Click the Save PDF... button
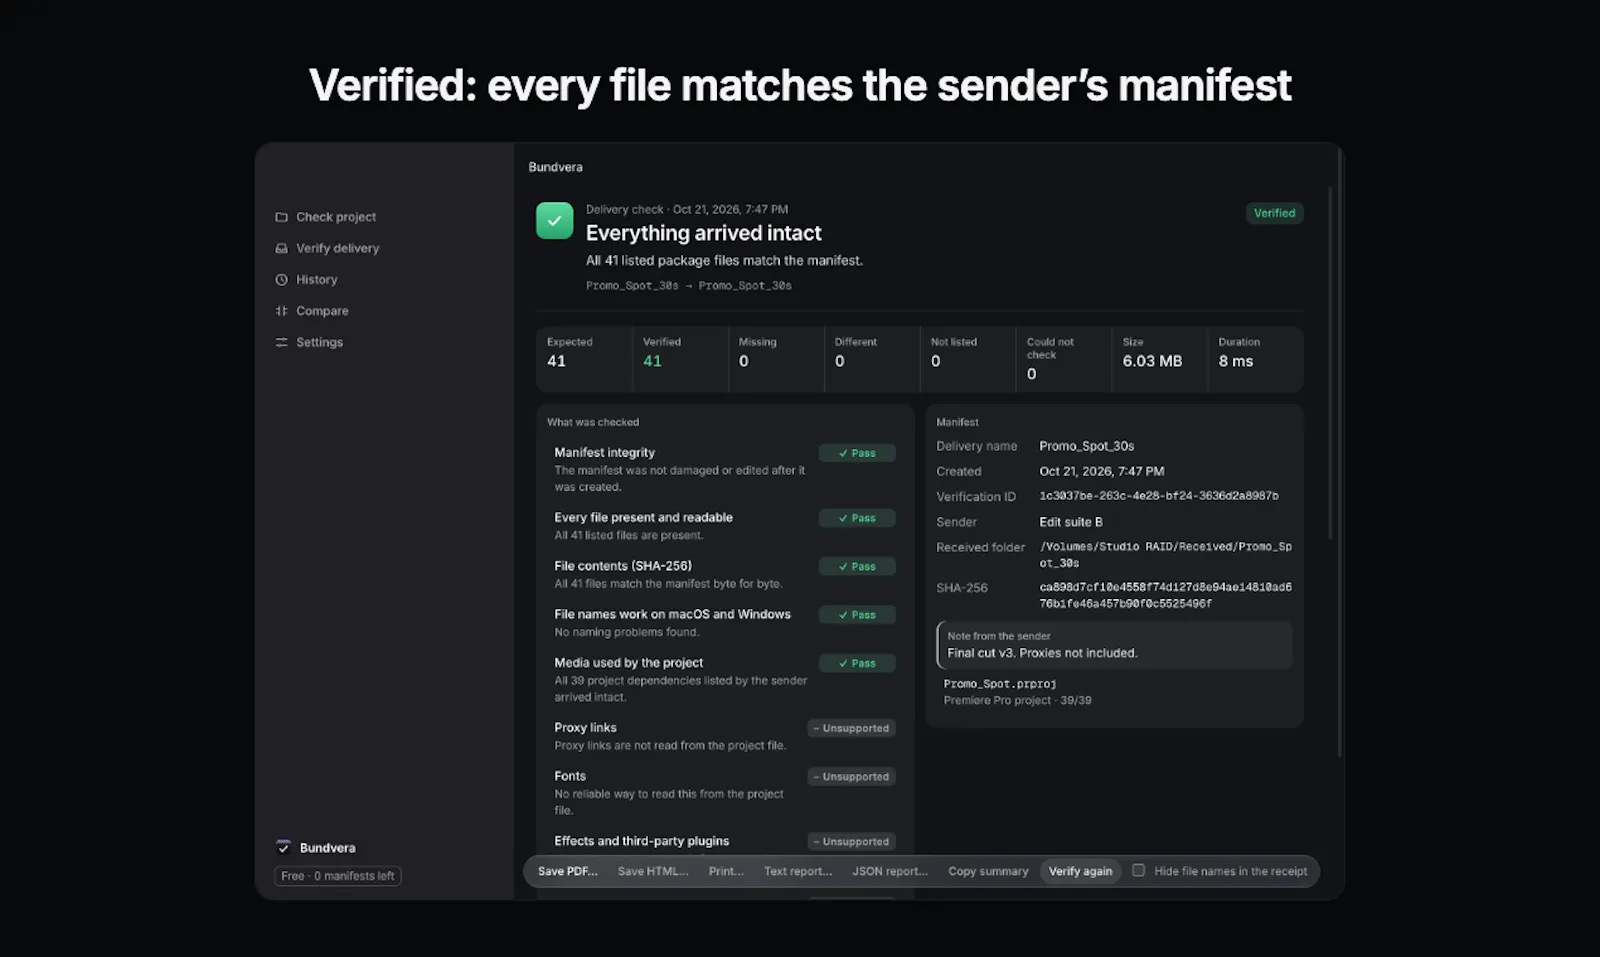Viewport: 1600px width, 957px height. point(567,871)
